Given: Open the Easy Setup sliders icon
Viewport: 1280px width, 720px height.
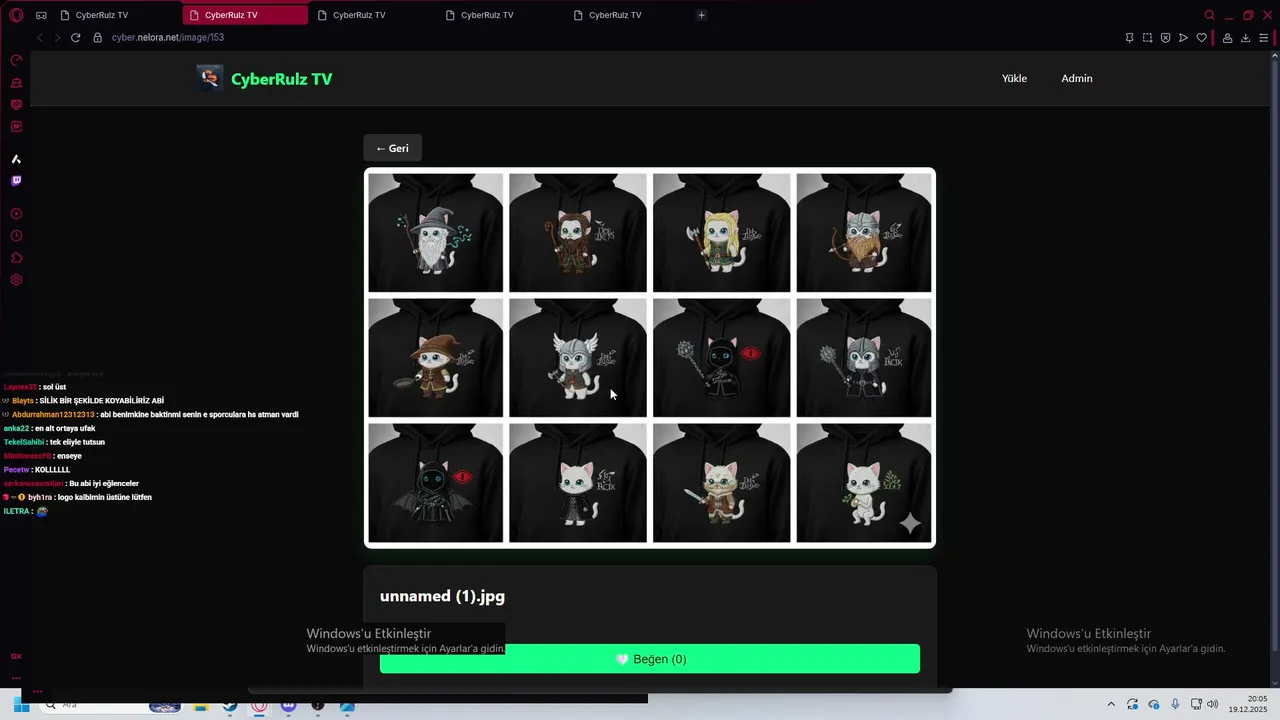Looking at the screenshot, I should point(1264,38).
